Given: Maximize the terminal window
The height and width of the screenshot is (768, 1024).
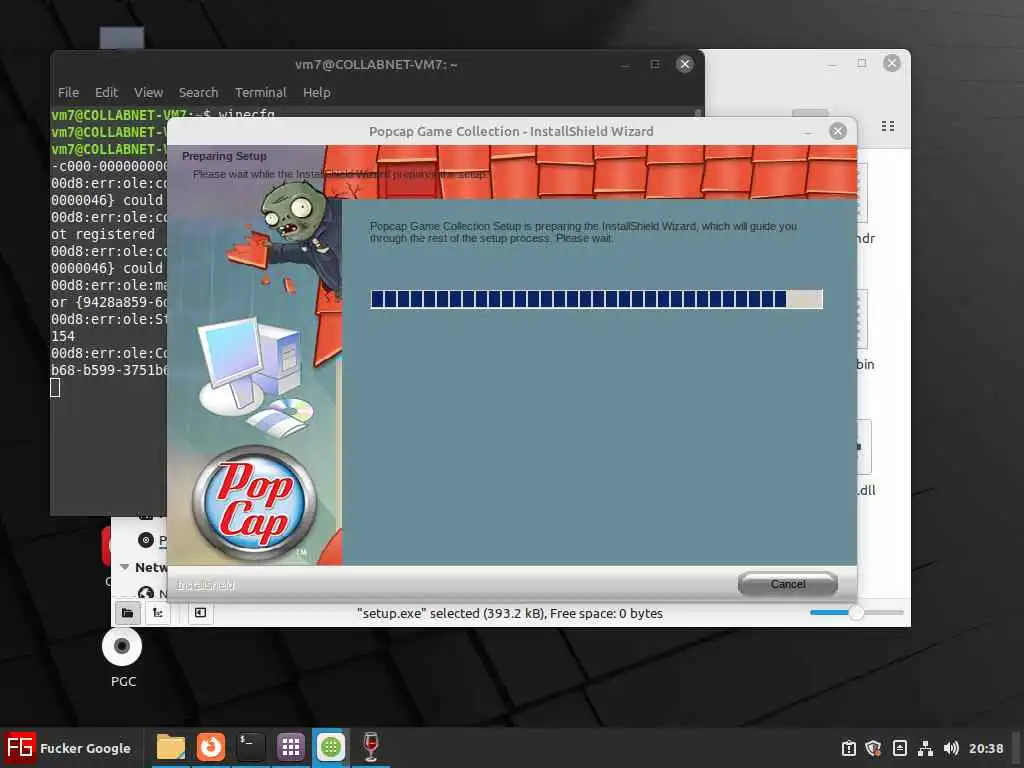Looking at the screenshot, I should (655, 64).
